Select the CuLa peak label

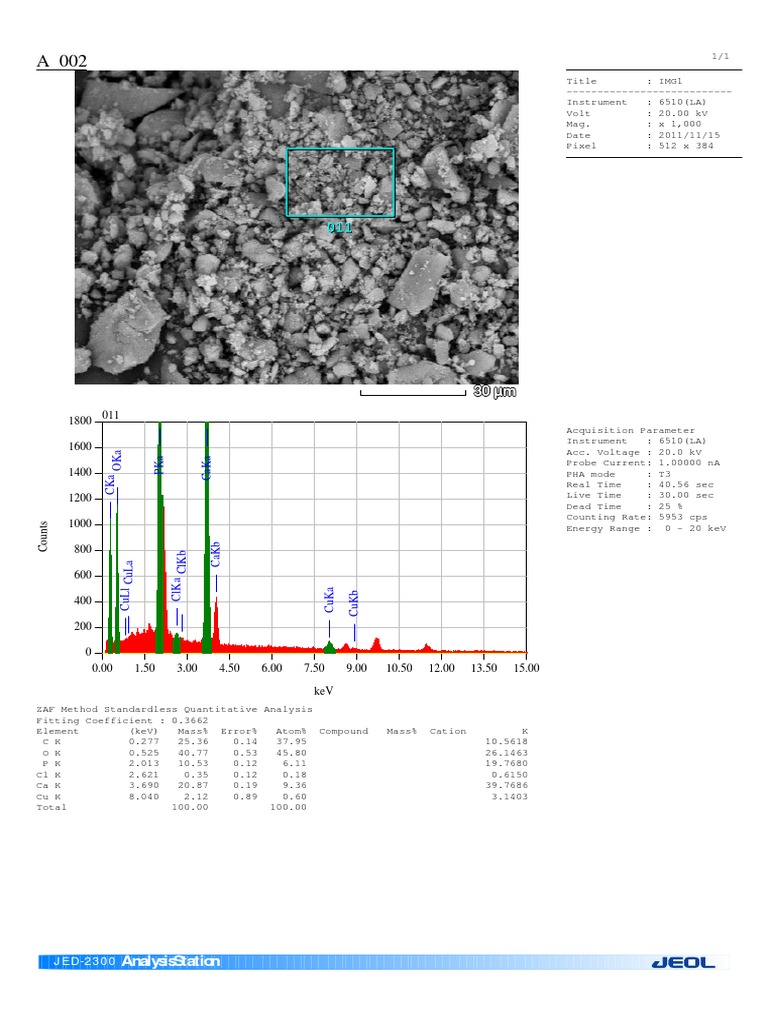[128, 572]
